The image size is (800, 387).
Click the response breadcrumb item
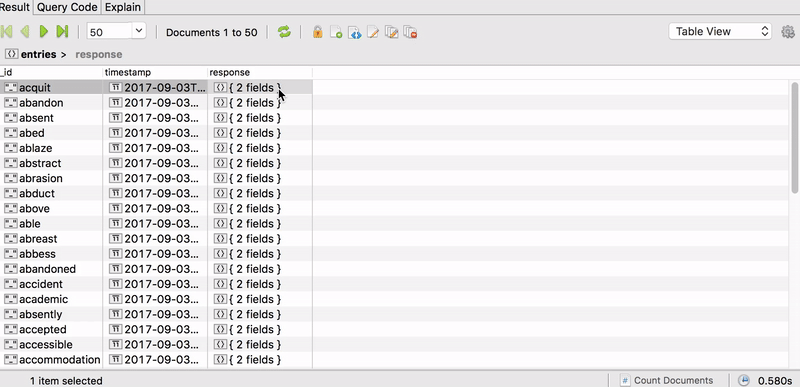[x=98, y=54]
